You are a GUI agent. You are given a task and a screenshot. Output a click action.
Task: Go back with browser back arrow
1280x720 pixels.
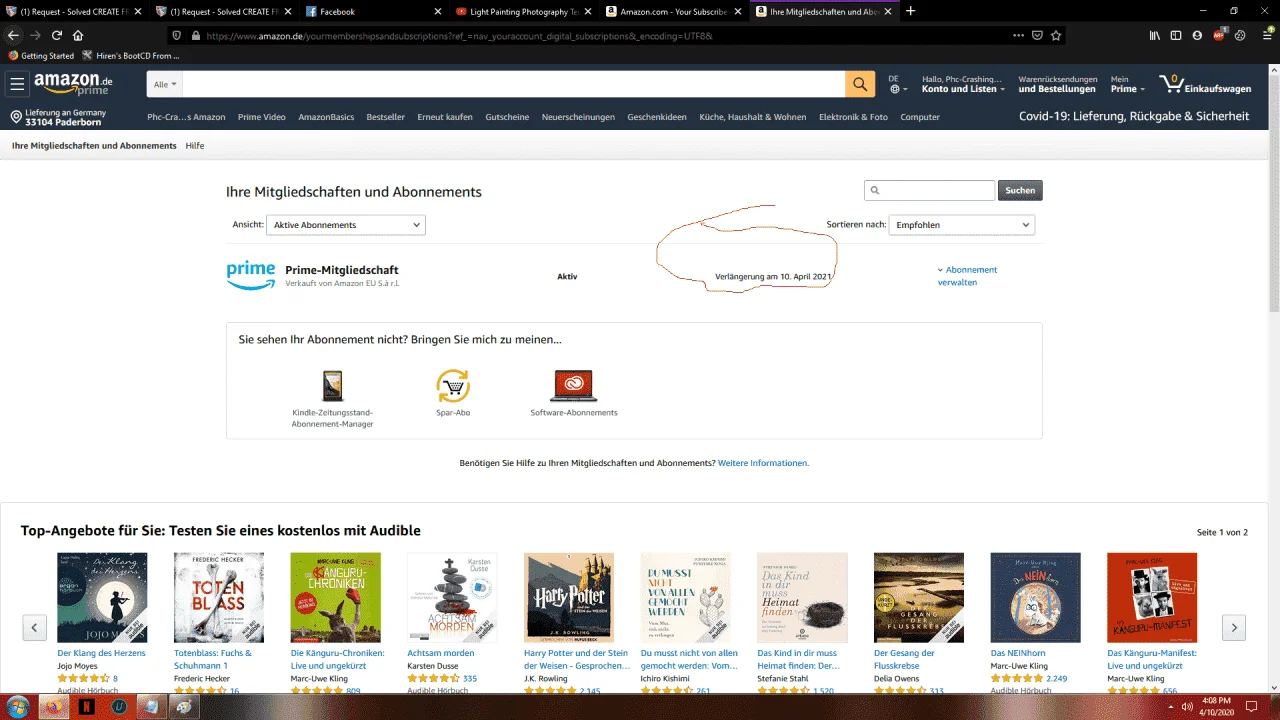click(x=14, y=35)
